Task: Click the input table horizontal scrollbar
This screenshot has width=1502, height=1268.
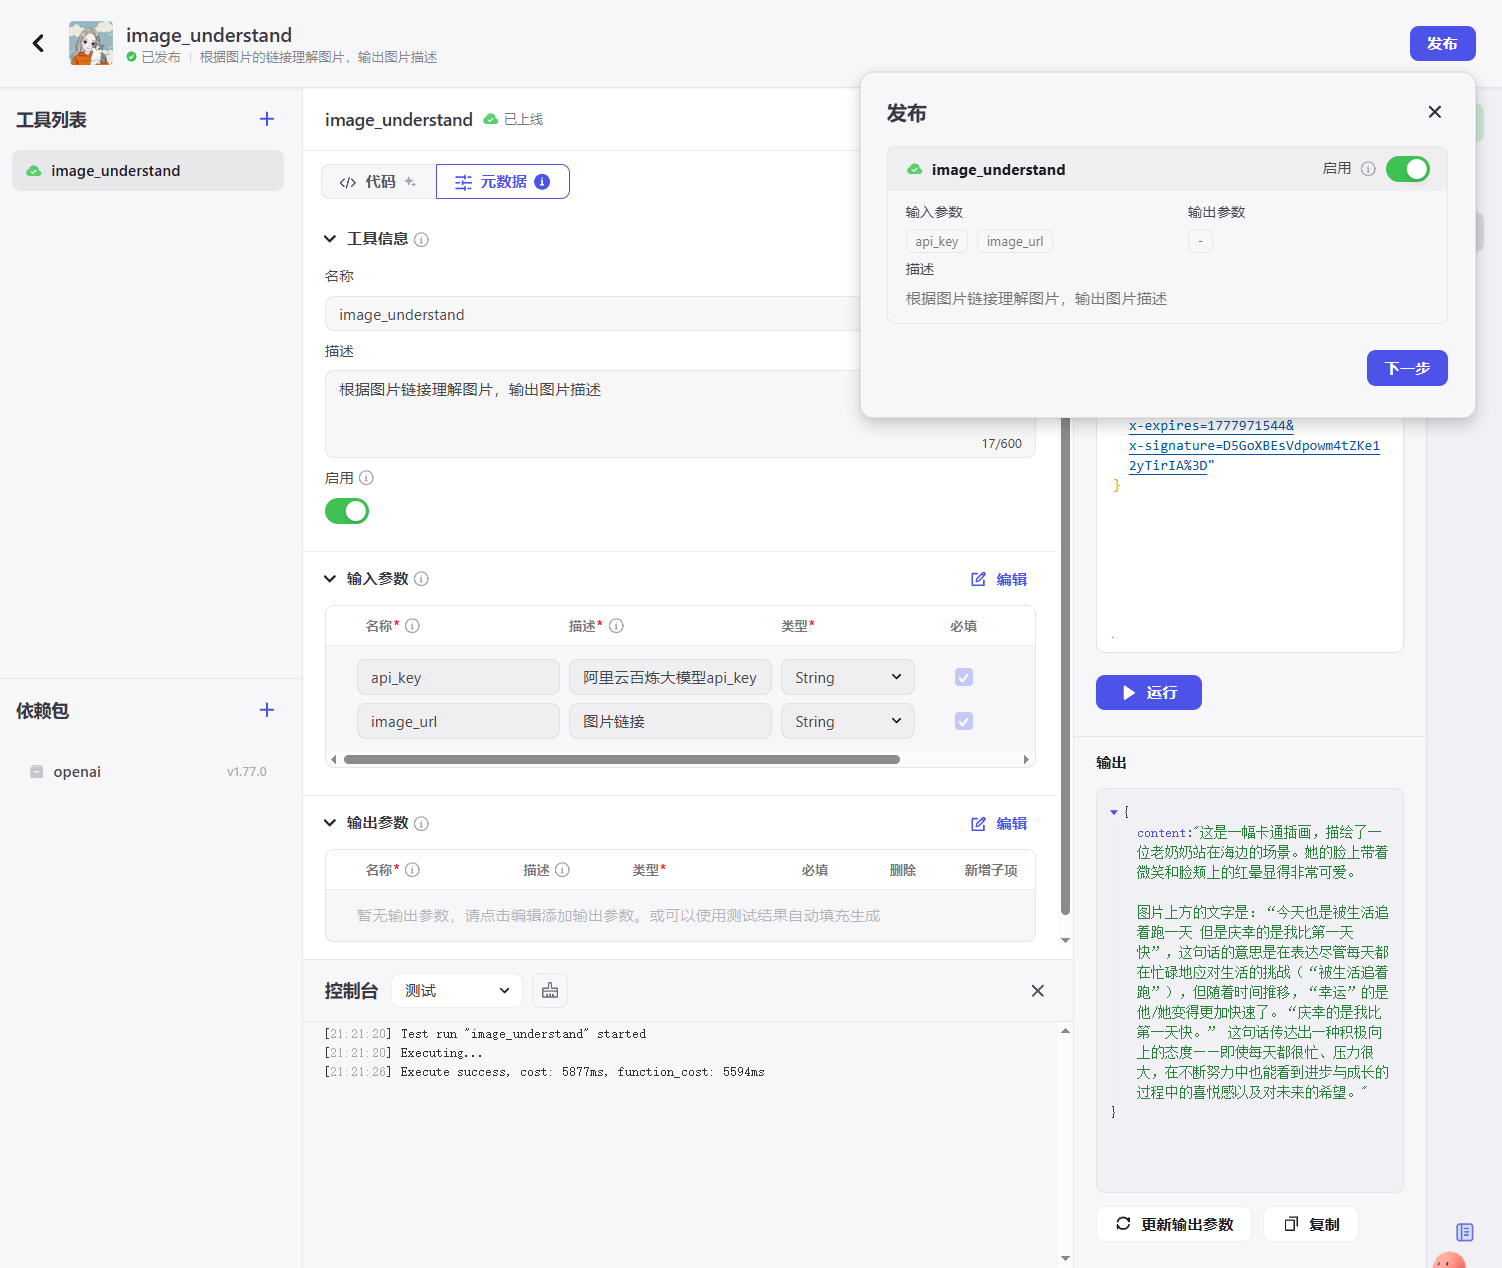Action: (x=622, y=760)
